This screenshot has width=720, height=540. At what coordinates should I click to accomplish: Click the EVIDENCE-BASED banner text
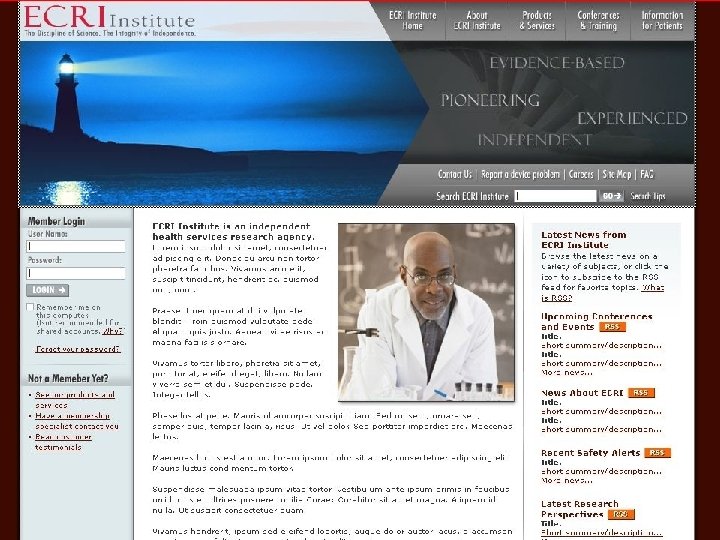(557, 63)
